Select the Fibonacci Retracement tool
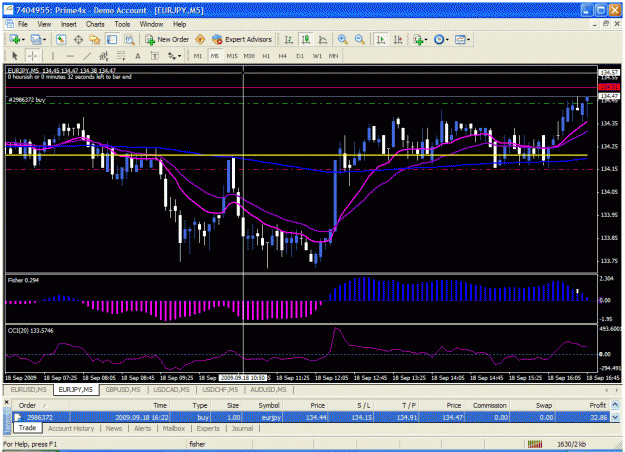 point(121,56)
